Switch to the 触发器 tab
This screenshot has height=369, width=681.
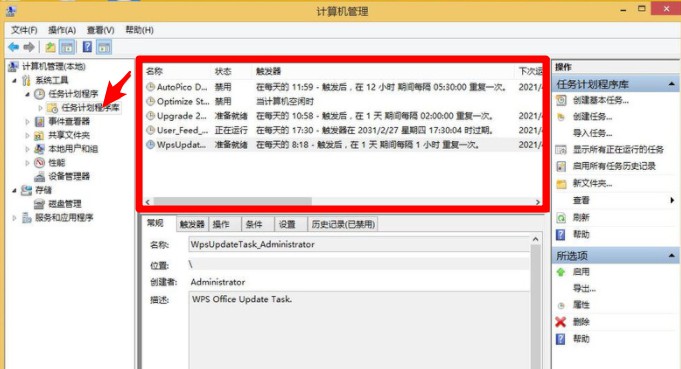pos(192,224)
